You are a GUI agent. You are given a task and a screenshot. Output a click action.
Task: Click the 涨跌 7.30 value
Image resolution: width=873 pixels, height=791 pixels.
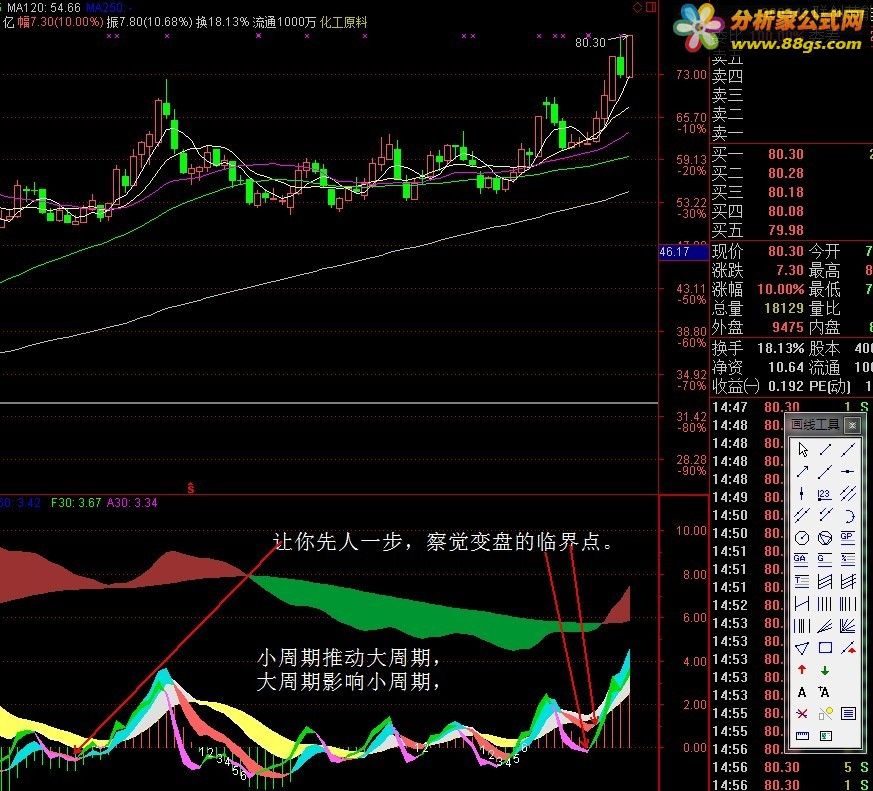pos(790,270)
